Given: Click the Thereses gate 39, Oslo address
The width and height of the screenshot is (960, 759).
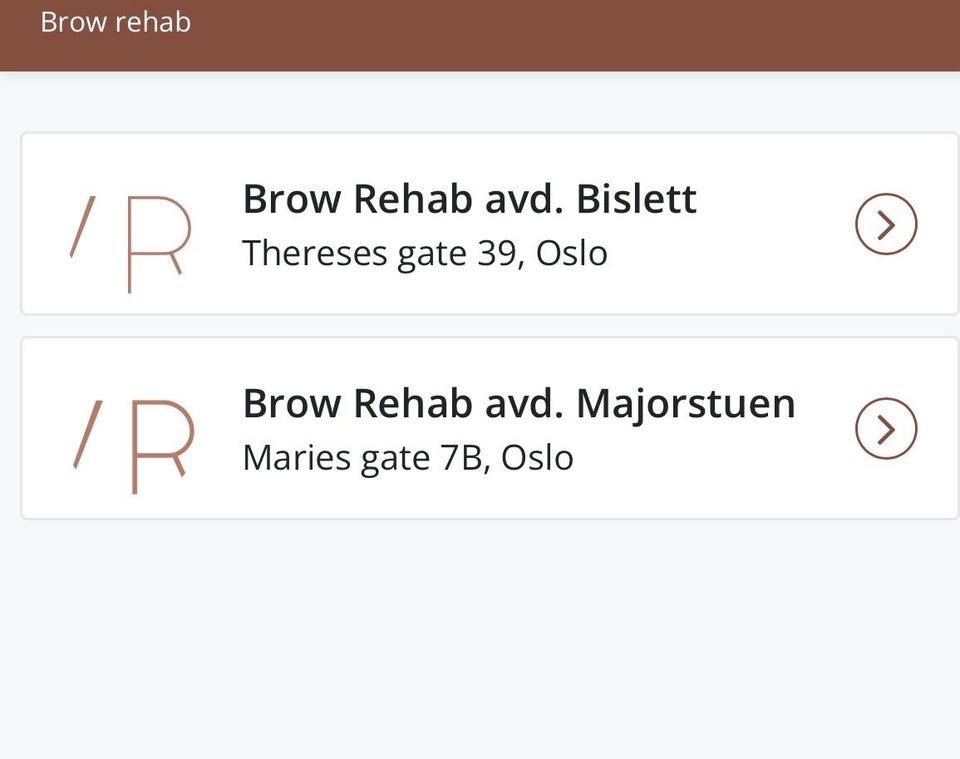Looking at the screenshot, I should point(425,252).
